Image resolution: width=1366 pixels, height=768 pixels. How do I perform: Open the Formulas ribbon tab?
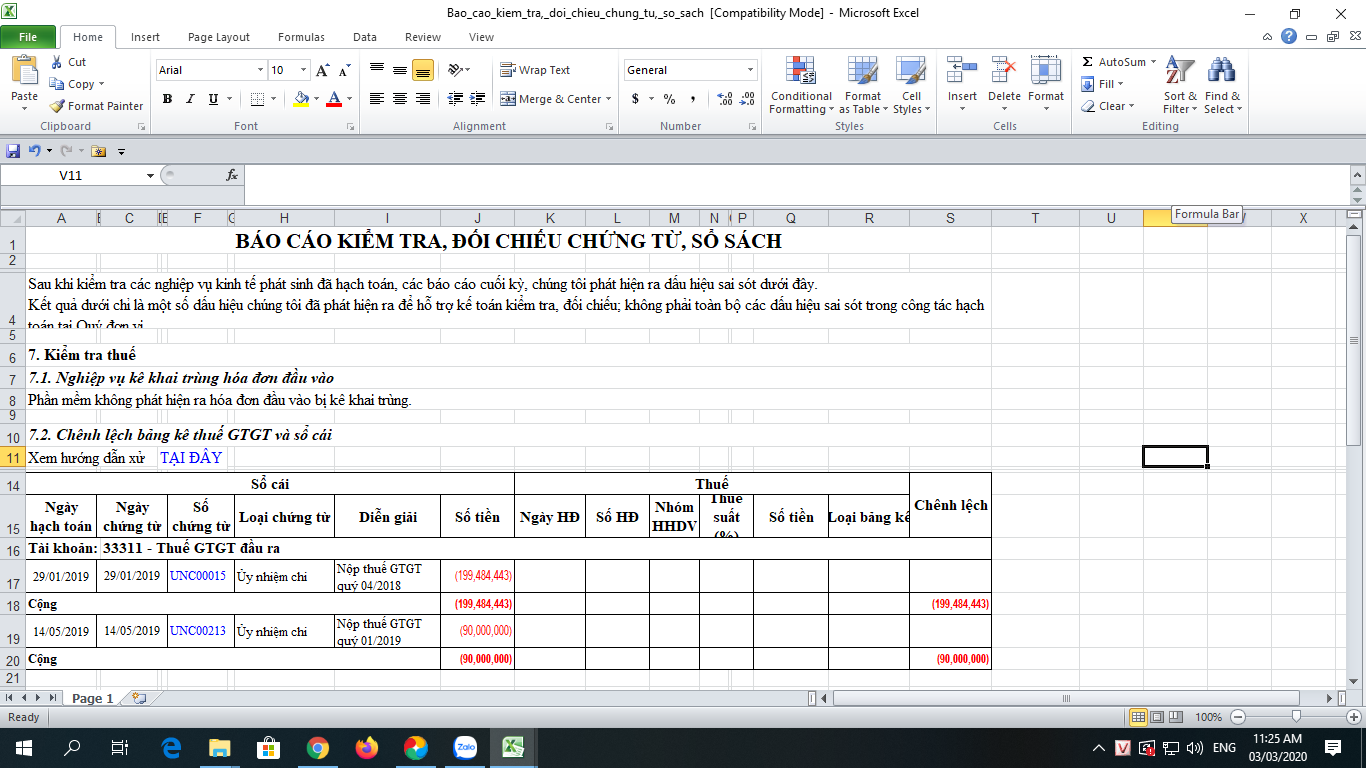pos(301,37)
